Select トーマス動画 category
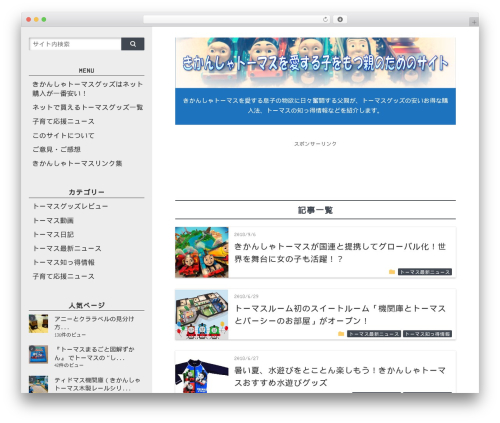500x423 pixels. tap(53, 220)
